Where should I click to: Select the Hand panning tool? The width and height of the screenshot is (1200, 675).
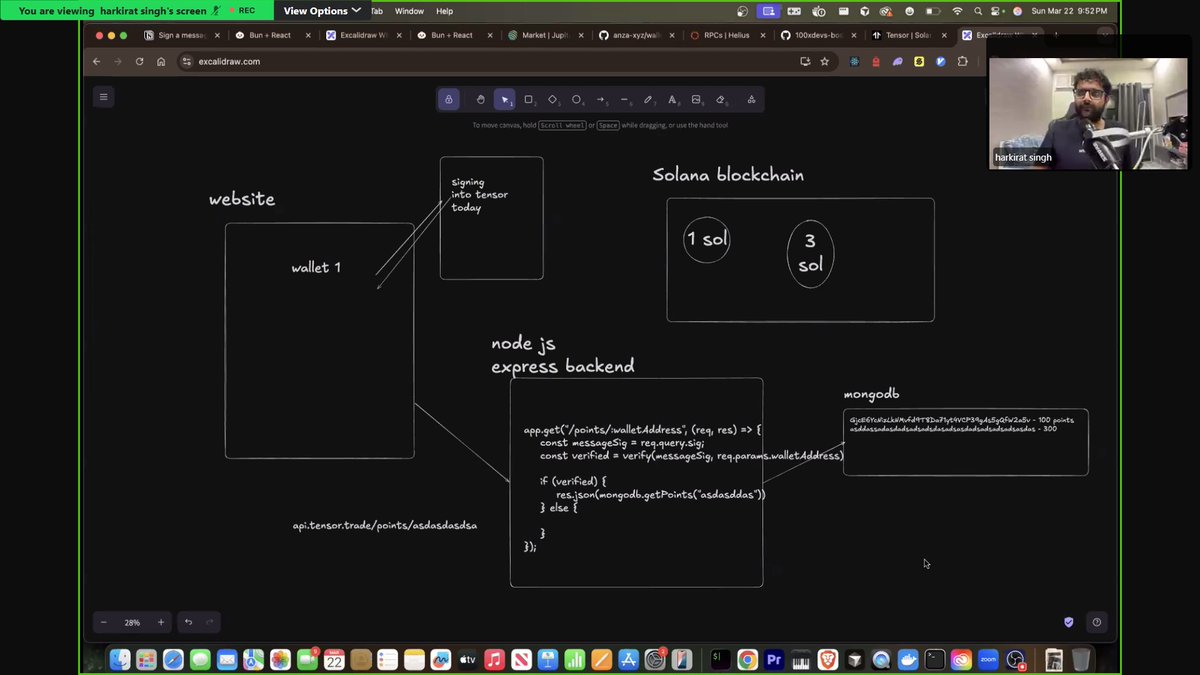(x=480, y=99)
